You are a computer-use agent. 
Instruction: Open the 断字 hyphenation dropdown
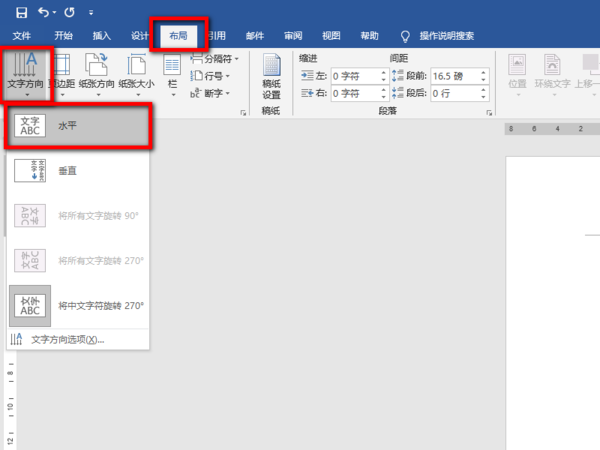tap(210, 93)
